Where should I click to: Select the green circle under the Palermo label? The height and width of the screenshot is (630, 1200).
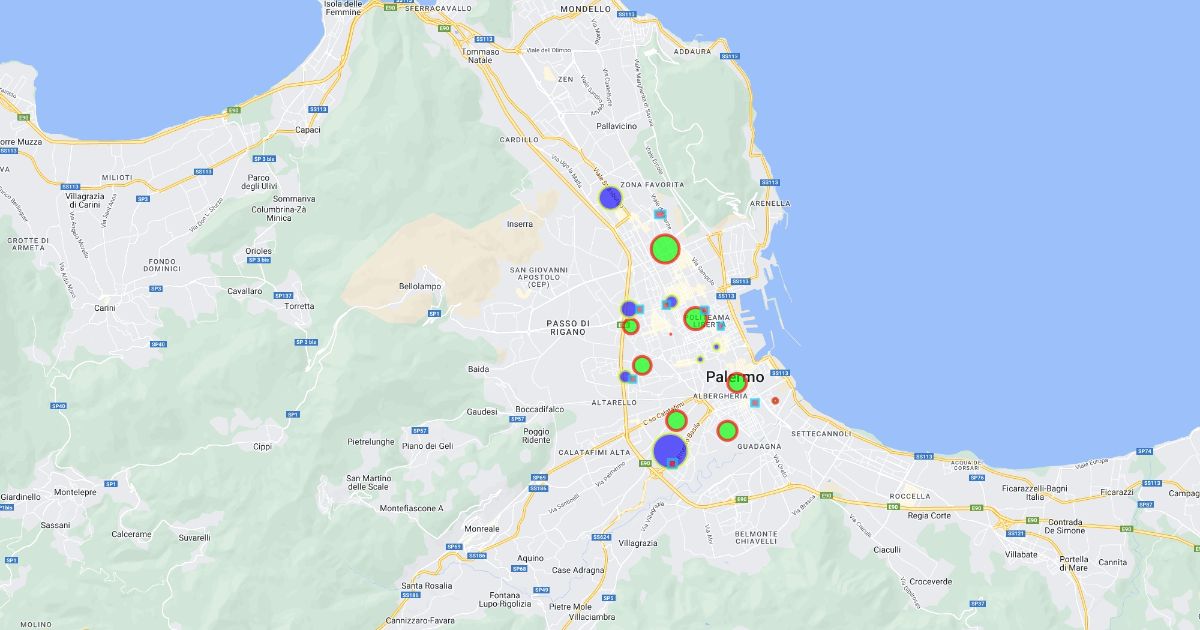736,384
